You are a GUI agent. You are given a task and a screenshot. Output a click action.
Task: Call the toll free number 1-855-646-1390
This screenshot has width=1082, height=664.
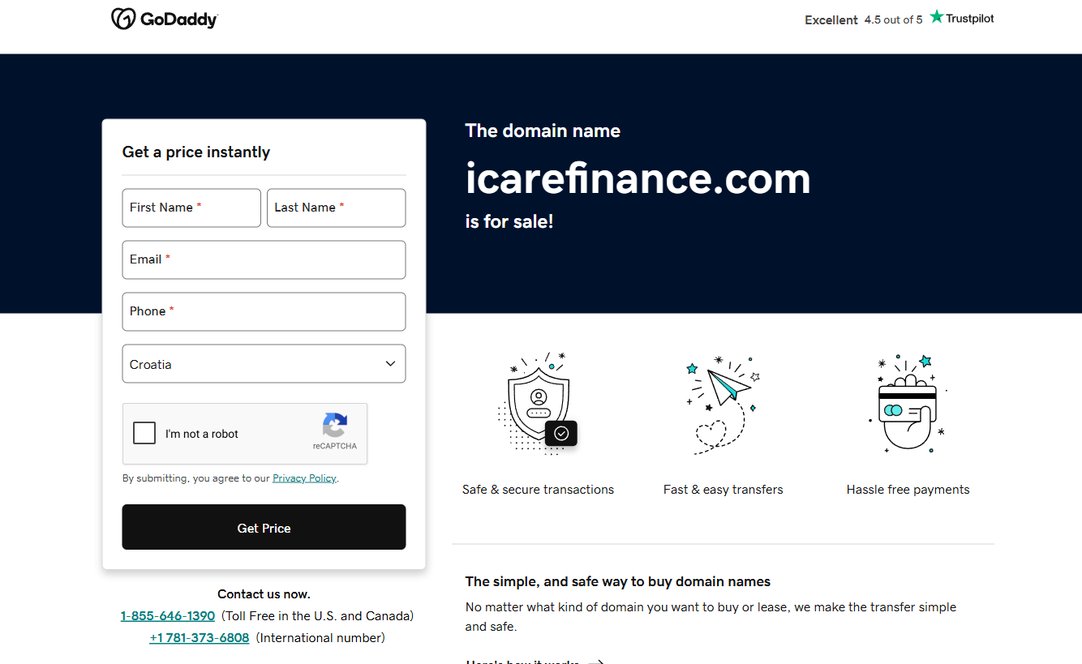168,616
